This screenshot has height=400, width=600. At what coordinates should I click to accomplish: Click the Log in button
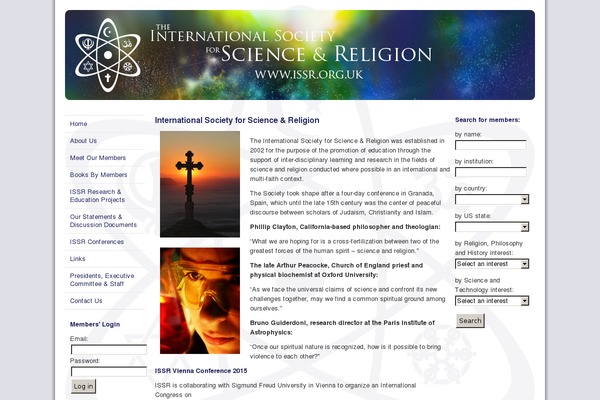pyautogui.click(x=83, y=386)
